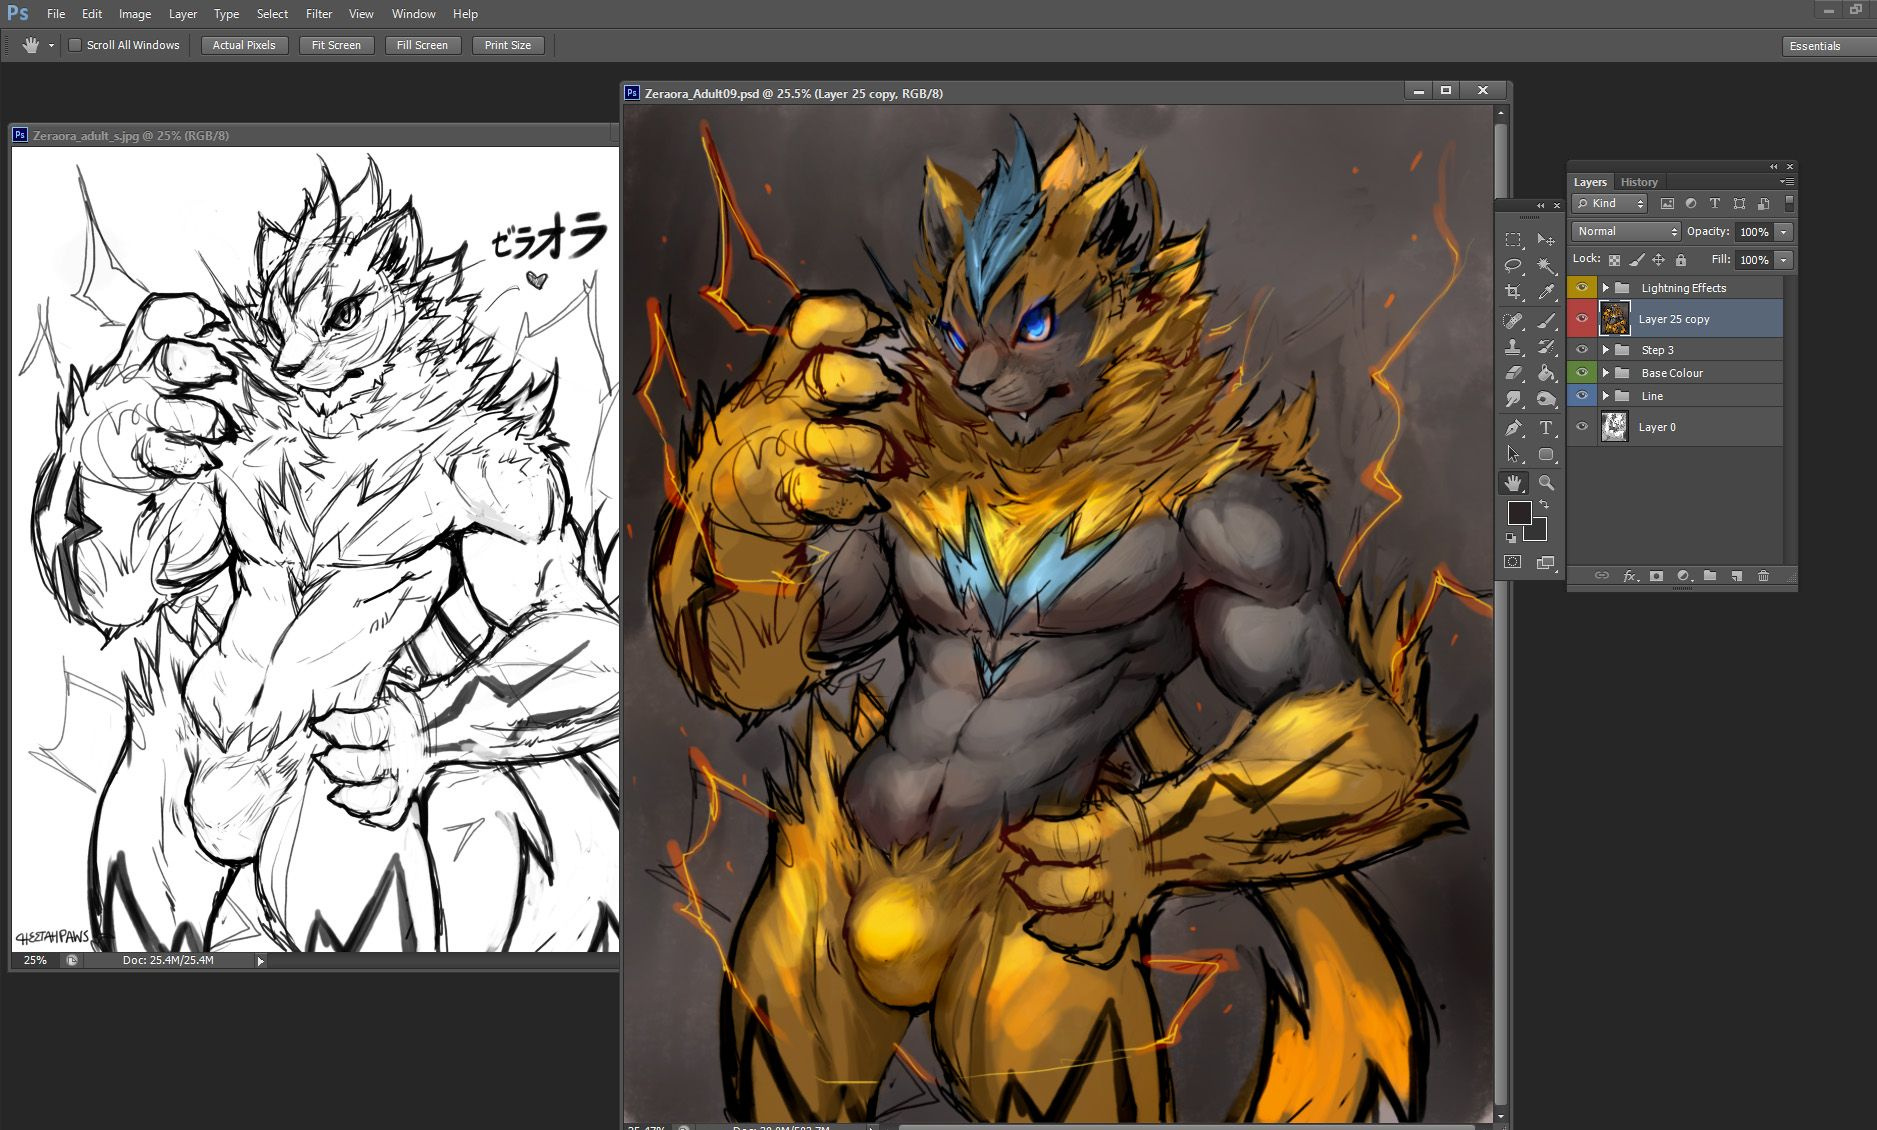1877x1130 pixels.
Task: Select the Paint Bucket tool
Action: pos(1546,373)
